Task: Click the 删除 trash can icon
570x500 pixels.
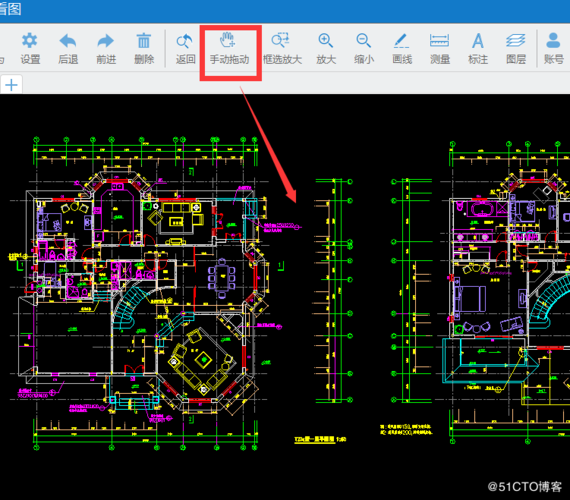Action: tap(144, 48)
